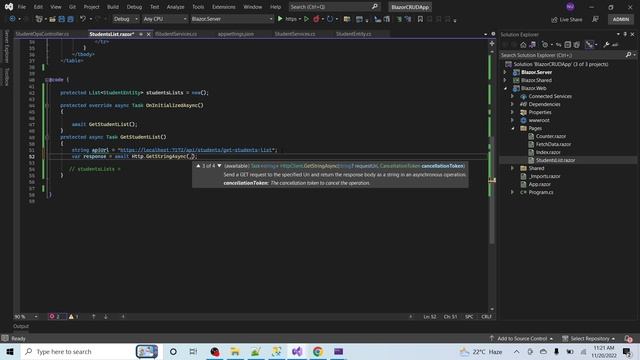Collapse the Blazor.Web project node
The image size is (640, 360).
tap(505, 88)
